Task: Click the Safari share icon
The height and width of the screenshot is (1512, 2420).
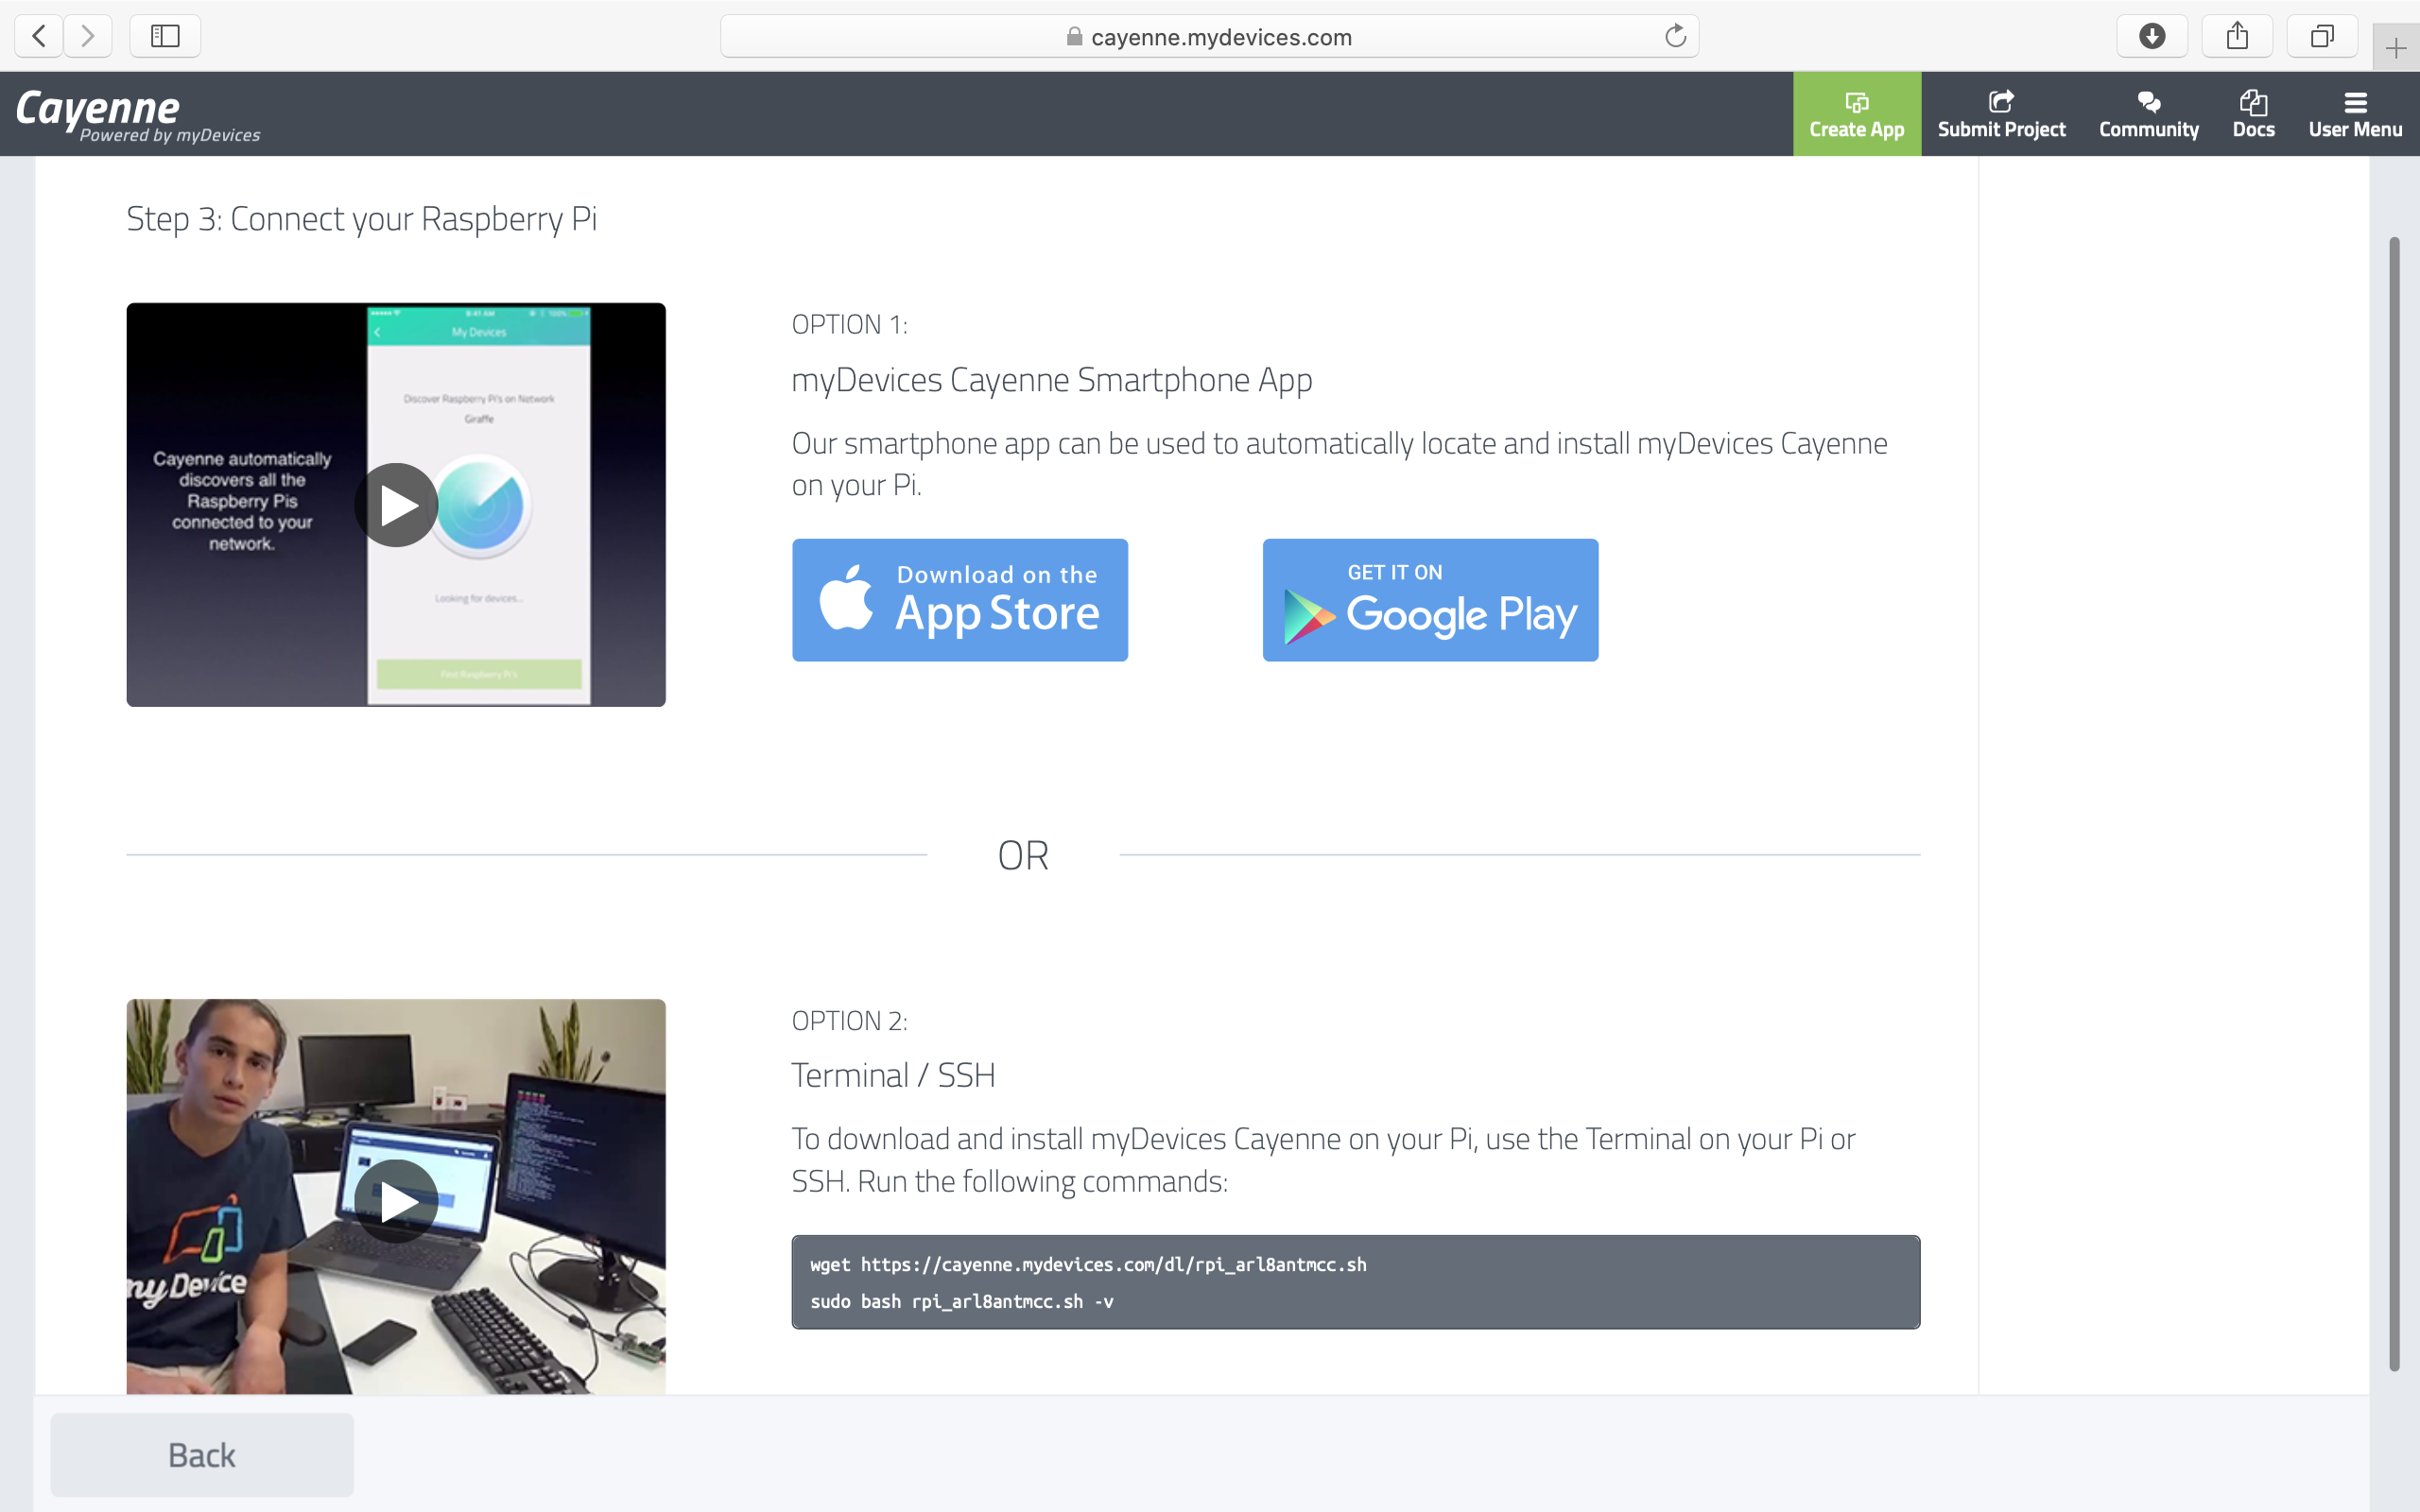Action: click(x=2237, y=37)
